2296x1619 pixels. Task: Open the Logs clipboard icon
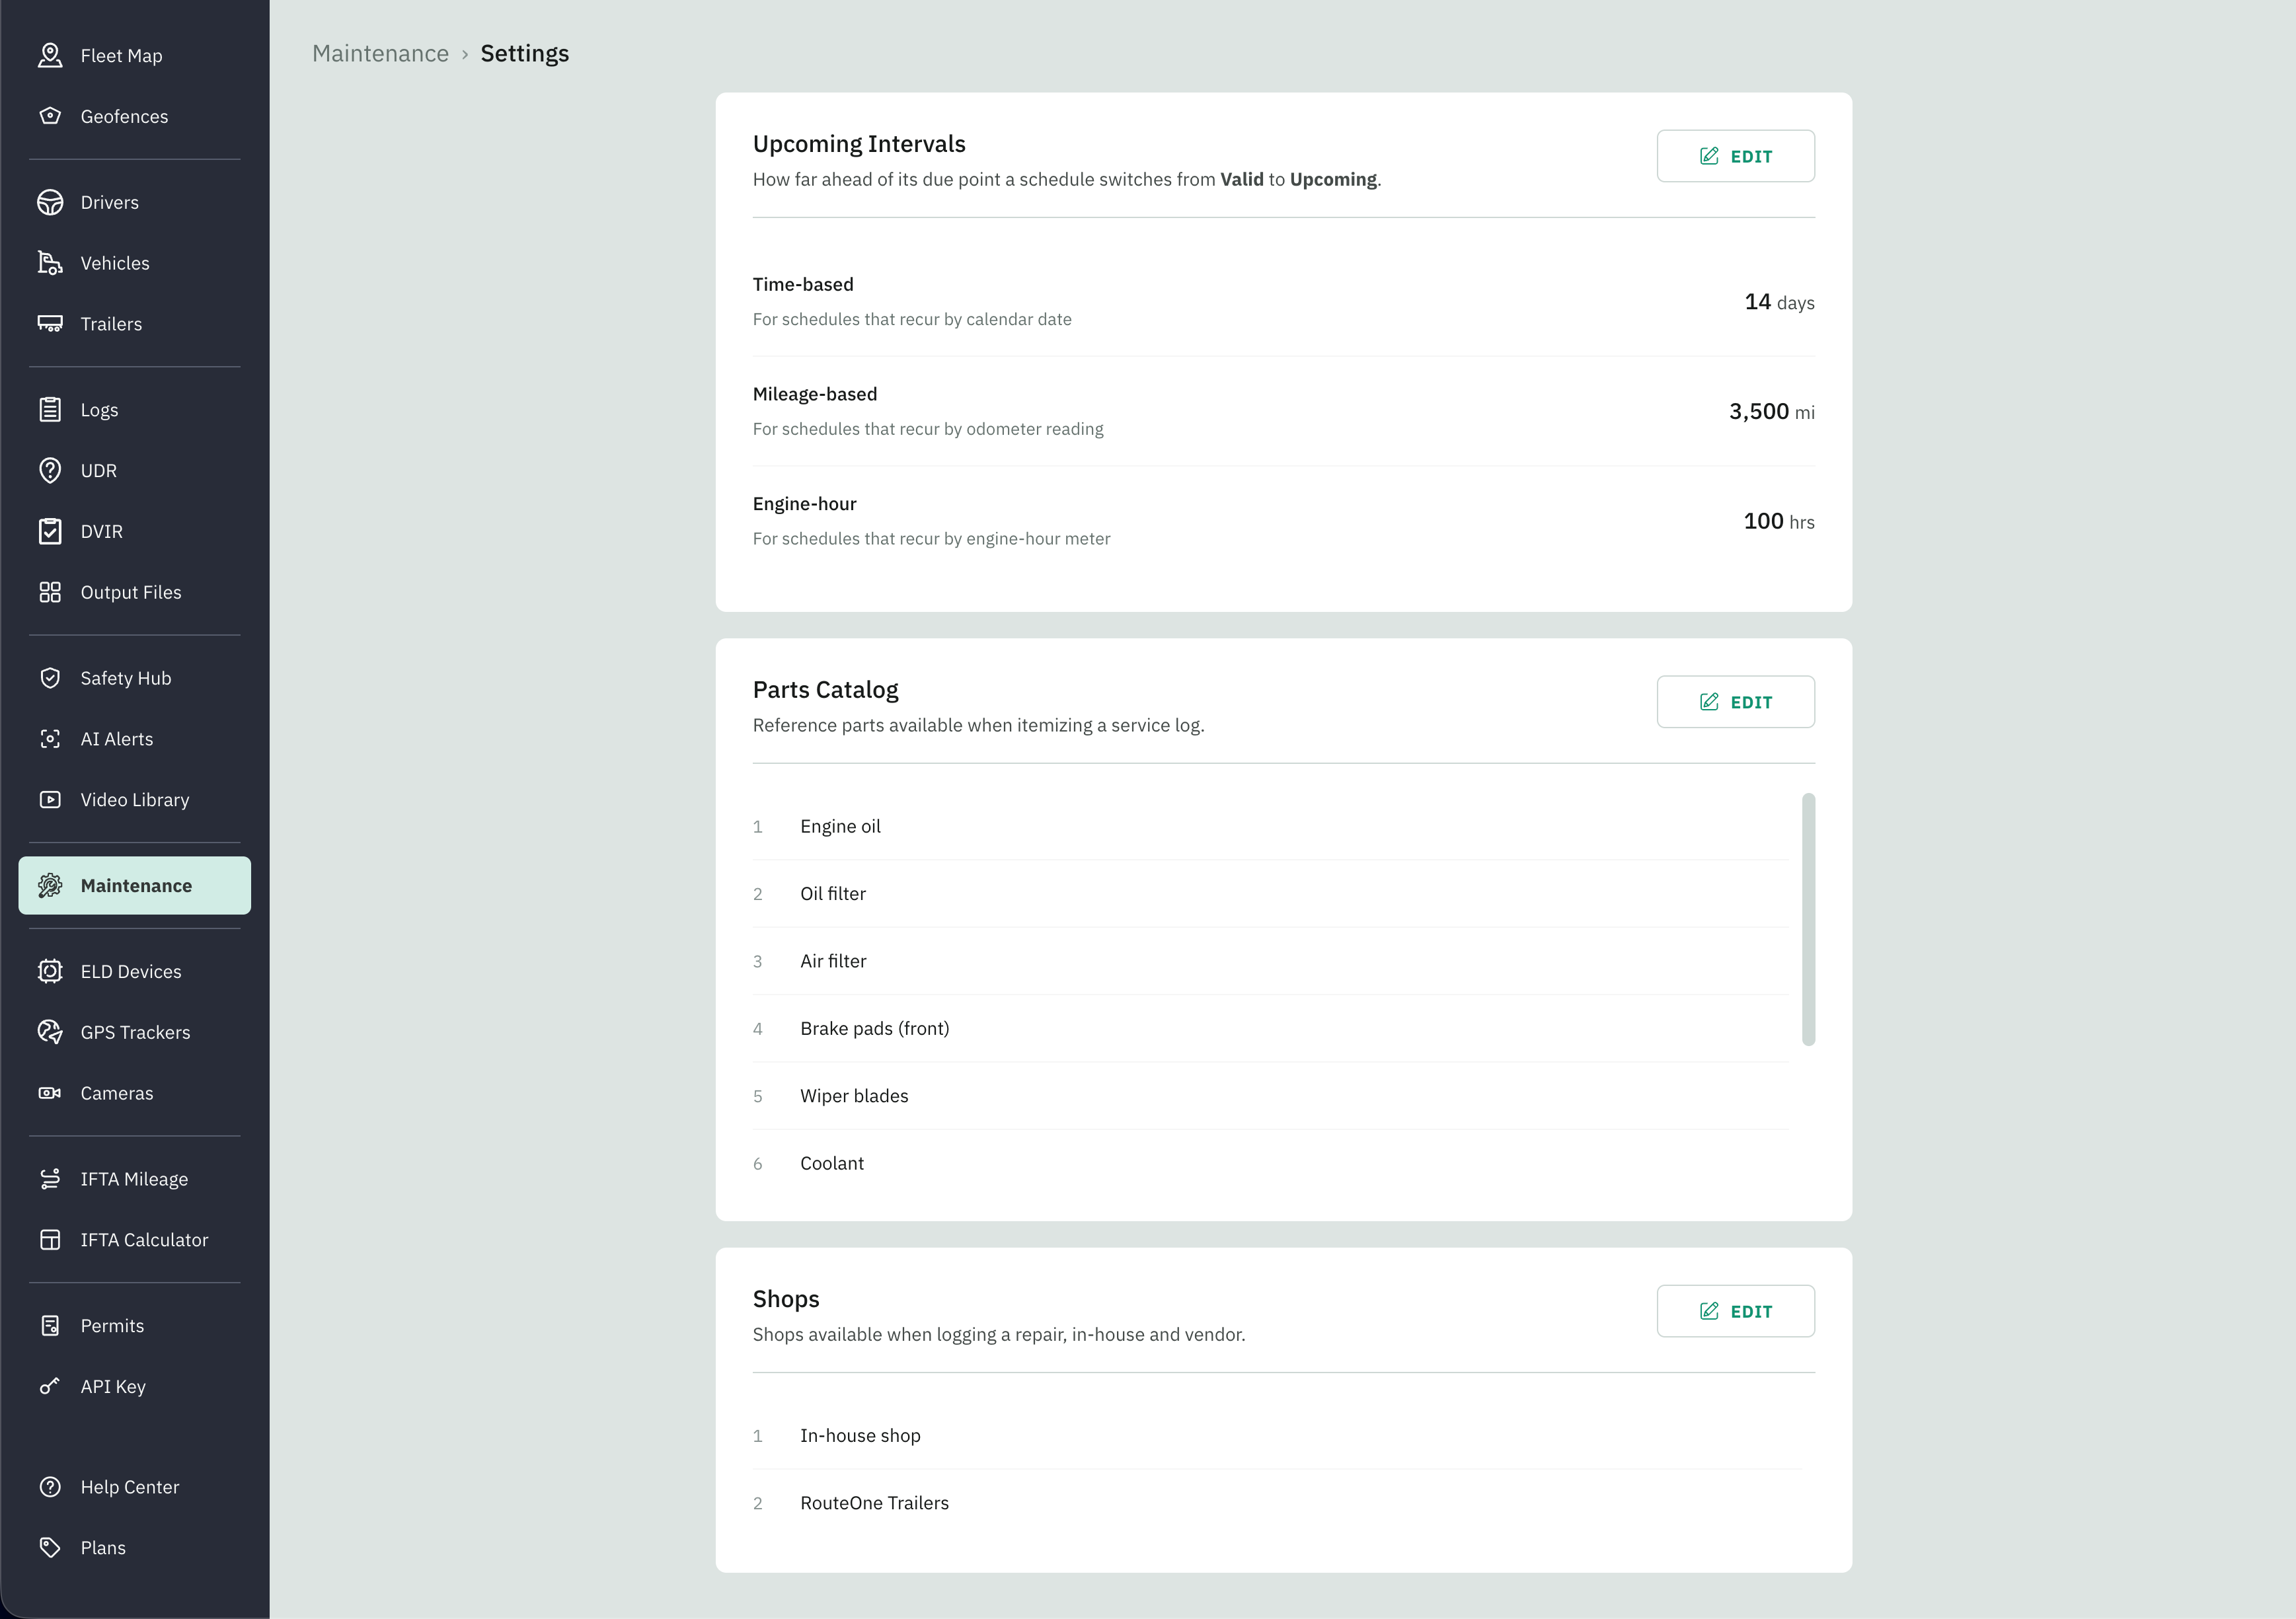click(50, 410)
